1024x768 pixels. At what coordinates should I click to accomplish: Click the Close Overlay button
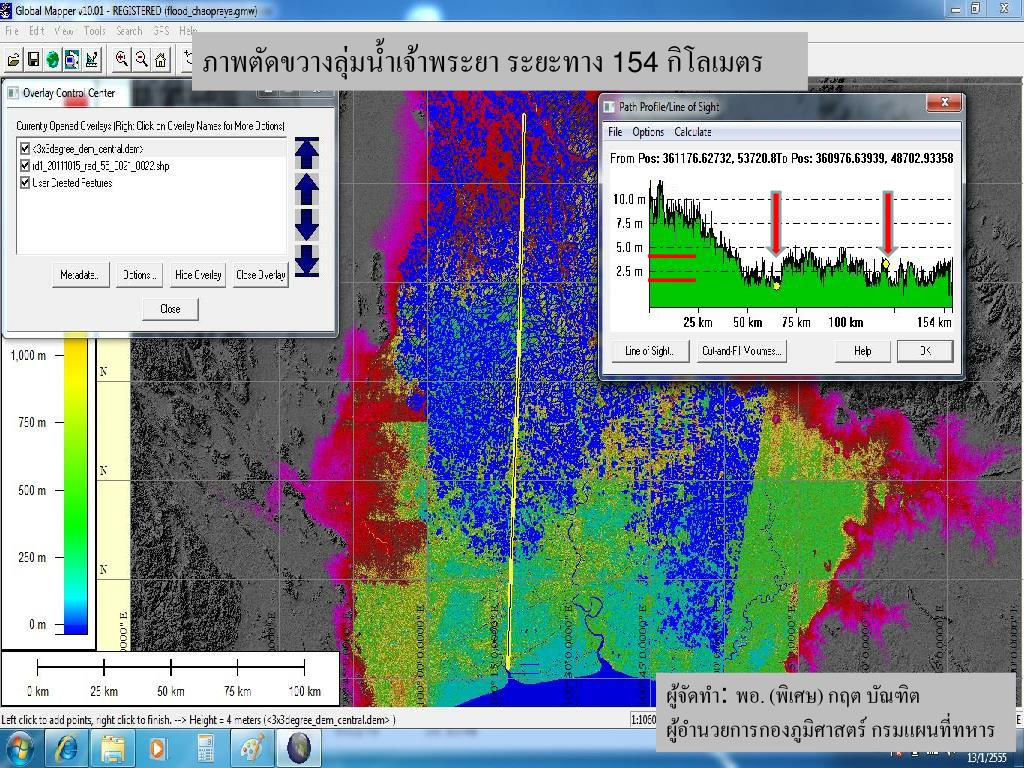pos(261,275)
